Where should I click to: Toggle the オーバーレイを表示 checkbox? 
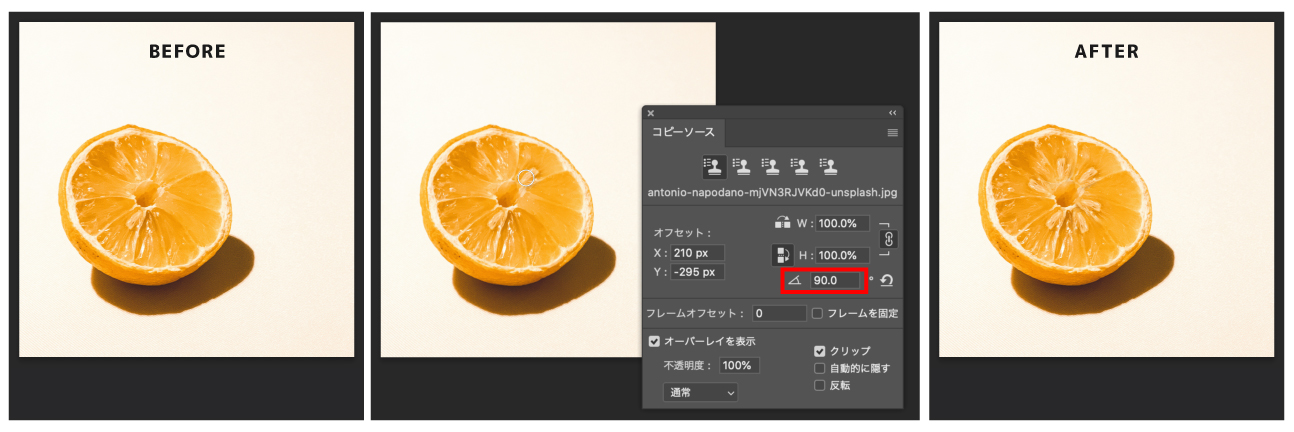click(654, 341)
